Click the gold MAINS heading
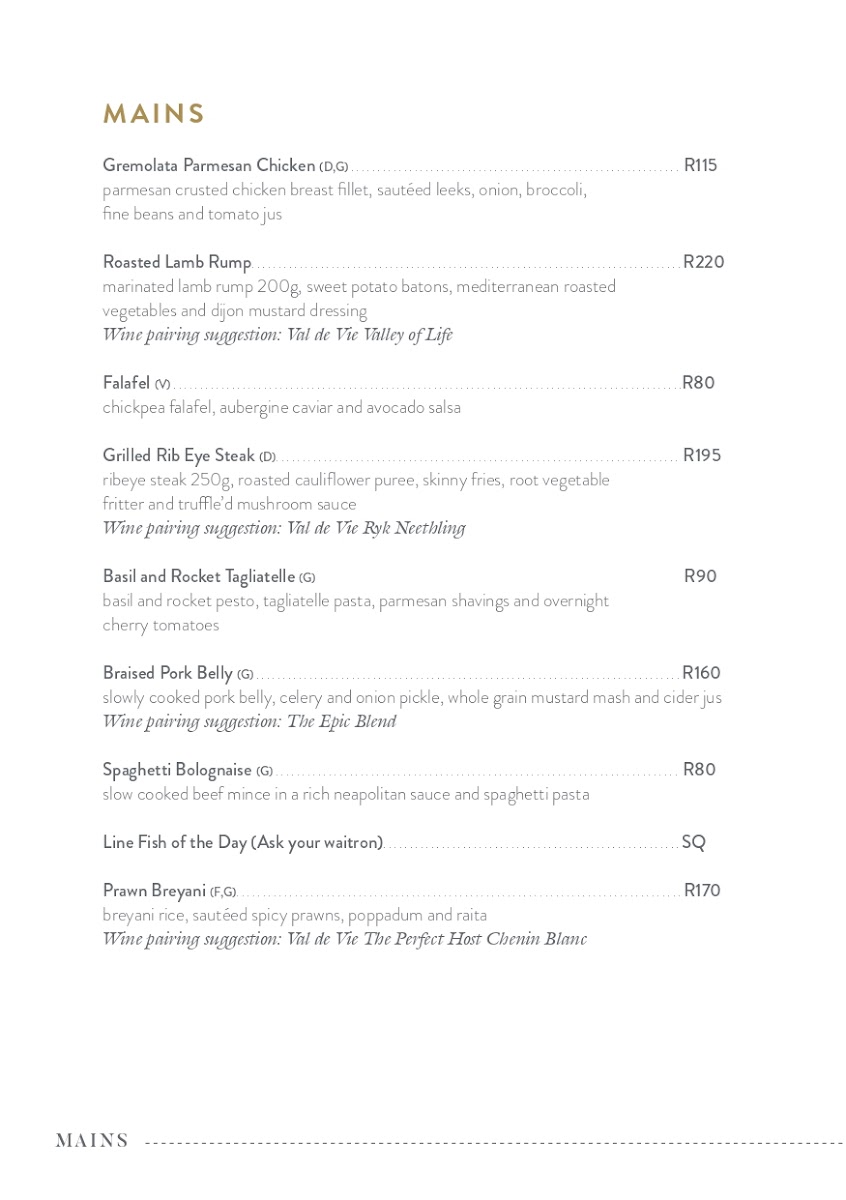 (x=154, y=114)
